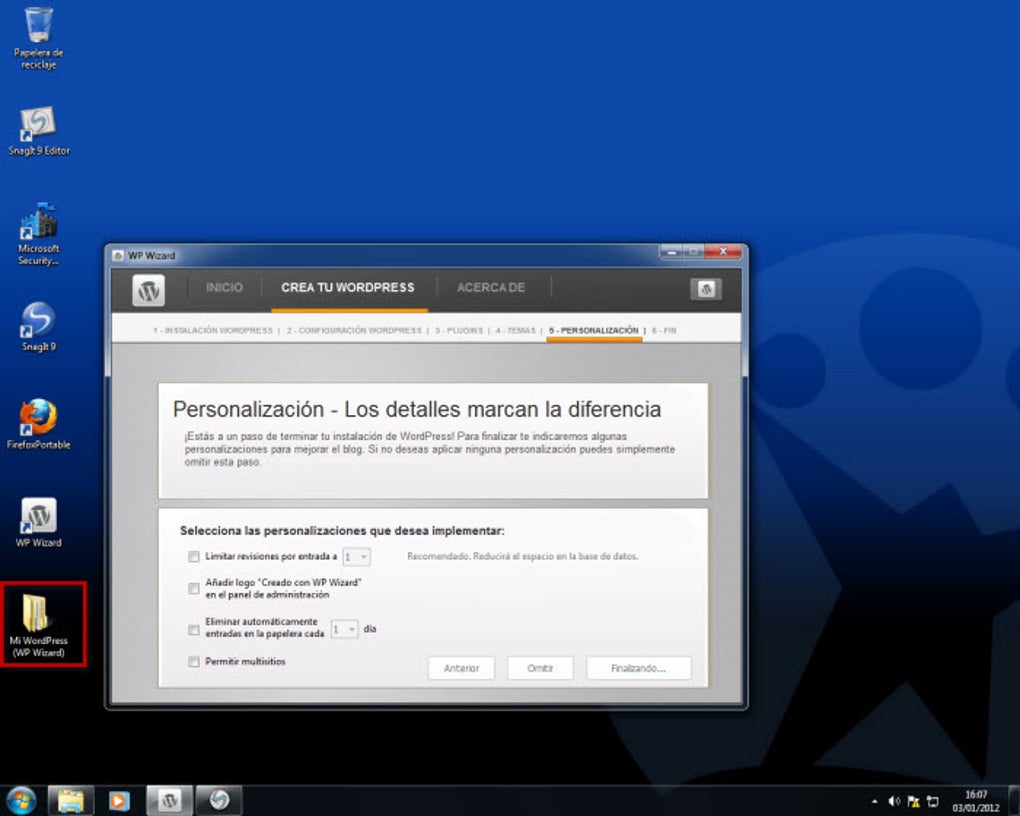Click the small WordPress icon at top right
Screen dimensions: 1020x816
706,288
